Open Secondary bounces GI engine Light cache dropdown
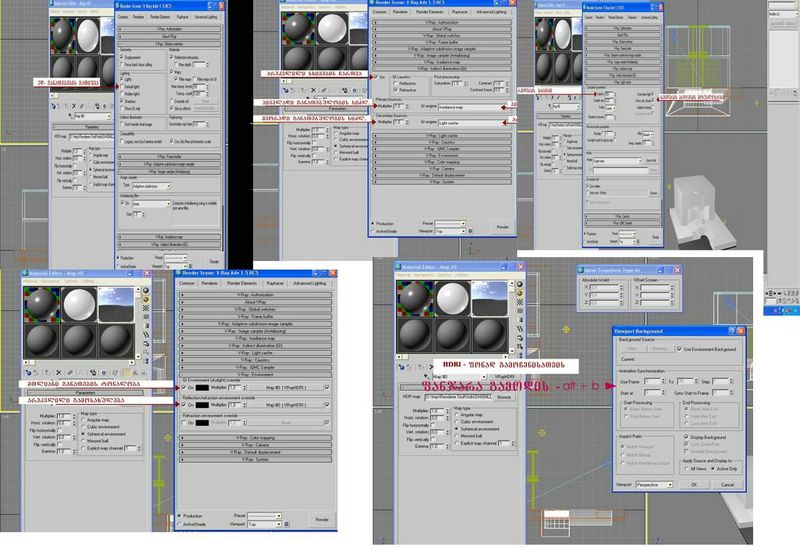The height and width of the screenshot is (547, 800). click(472, 123)
